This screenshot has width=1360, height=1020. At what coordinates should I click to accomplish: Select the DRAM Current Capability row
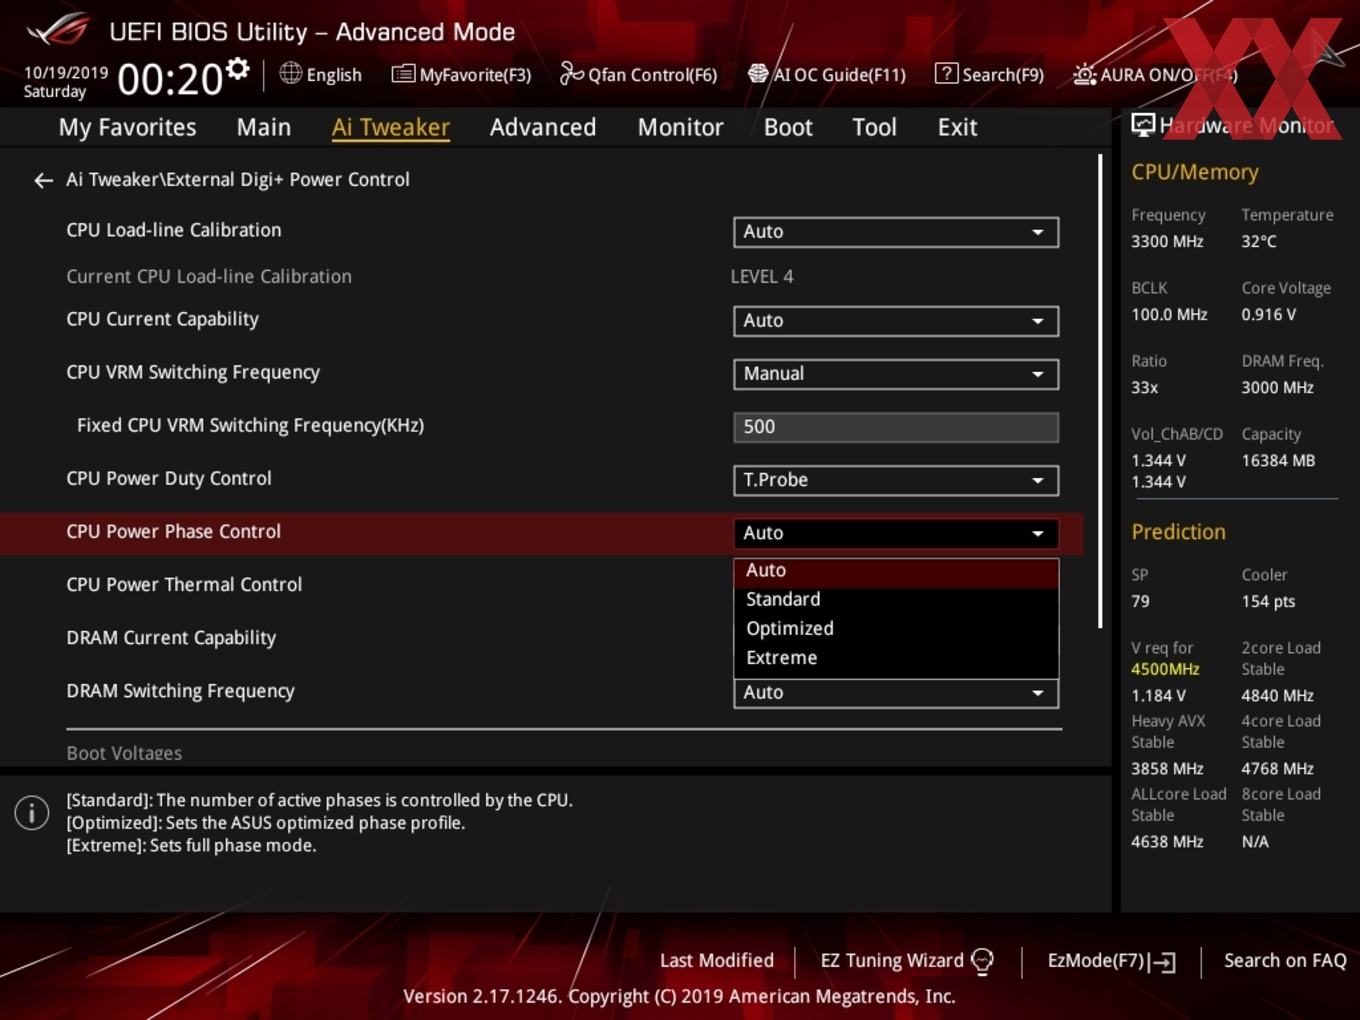[540, 638]
